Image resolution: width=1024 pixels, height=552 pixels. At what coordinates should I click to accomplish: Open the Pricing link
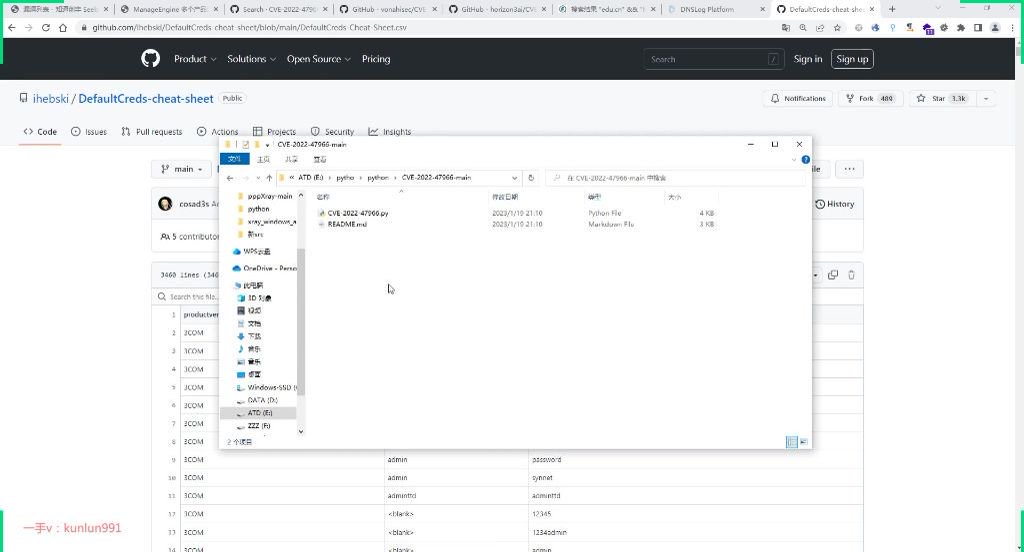tap(376, 59)
